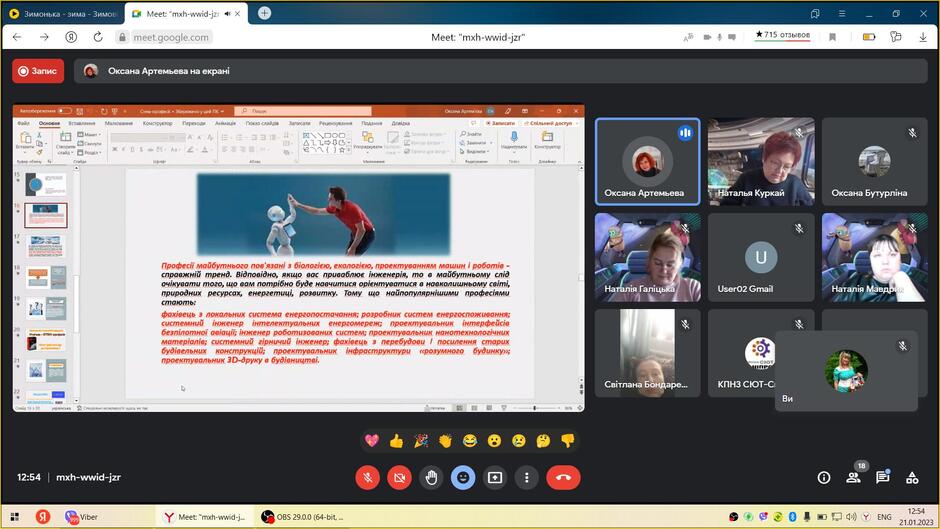Open the 715 отзывов site reviews

click(x=782, y=35)
